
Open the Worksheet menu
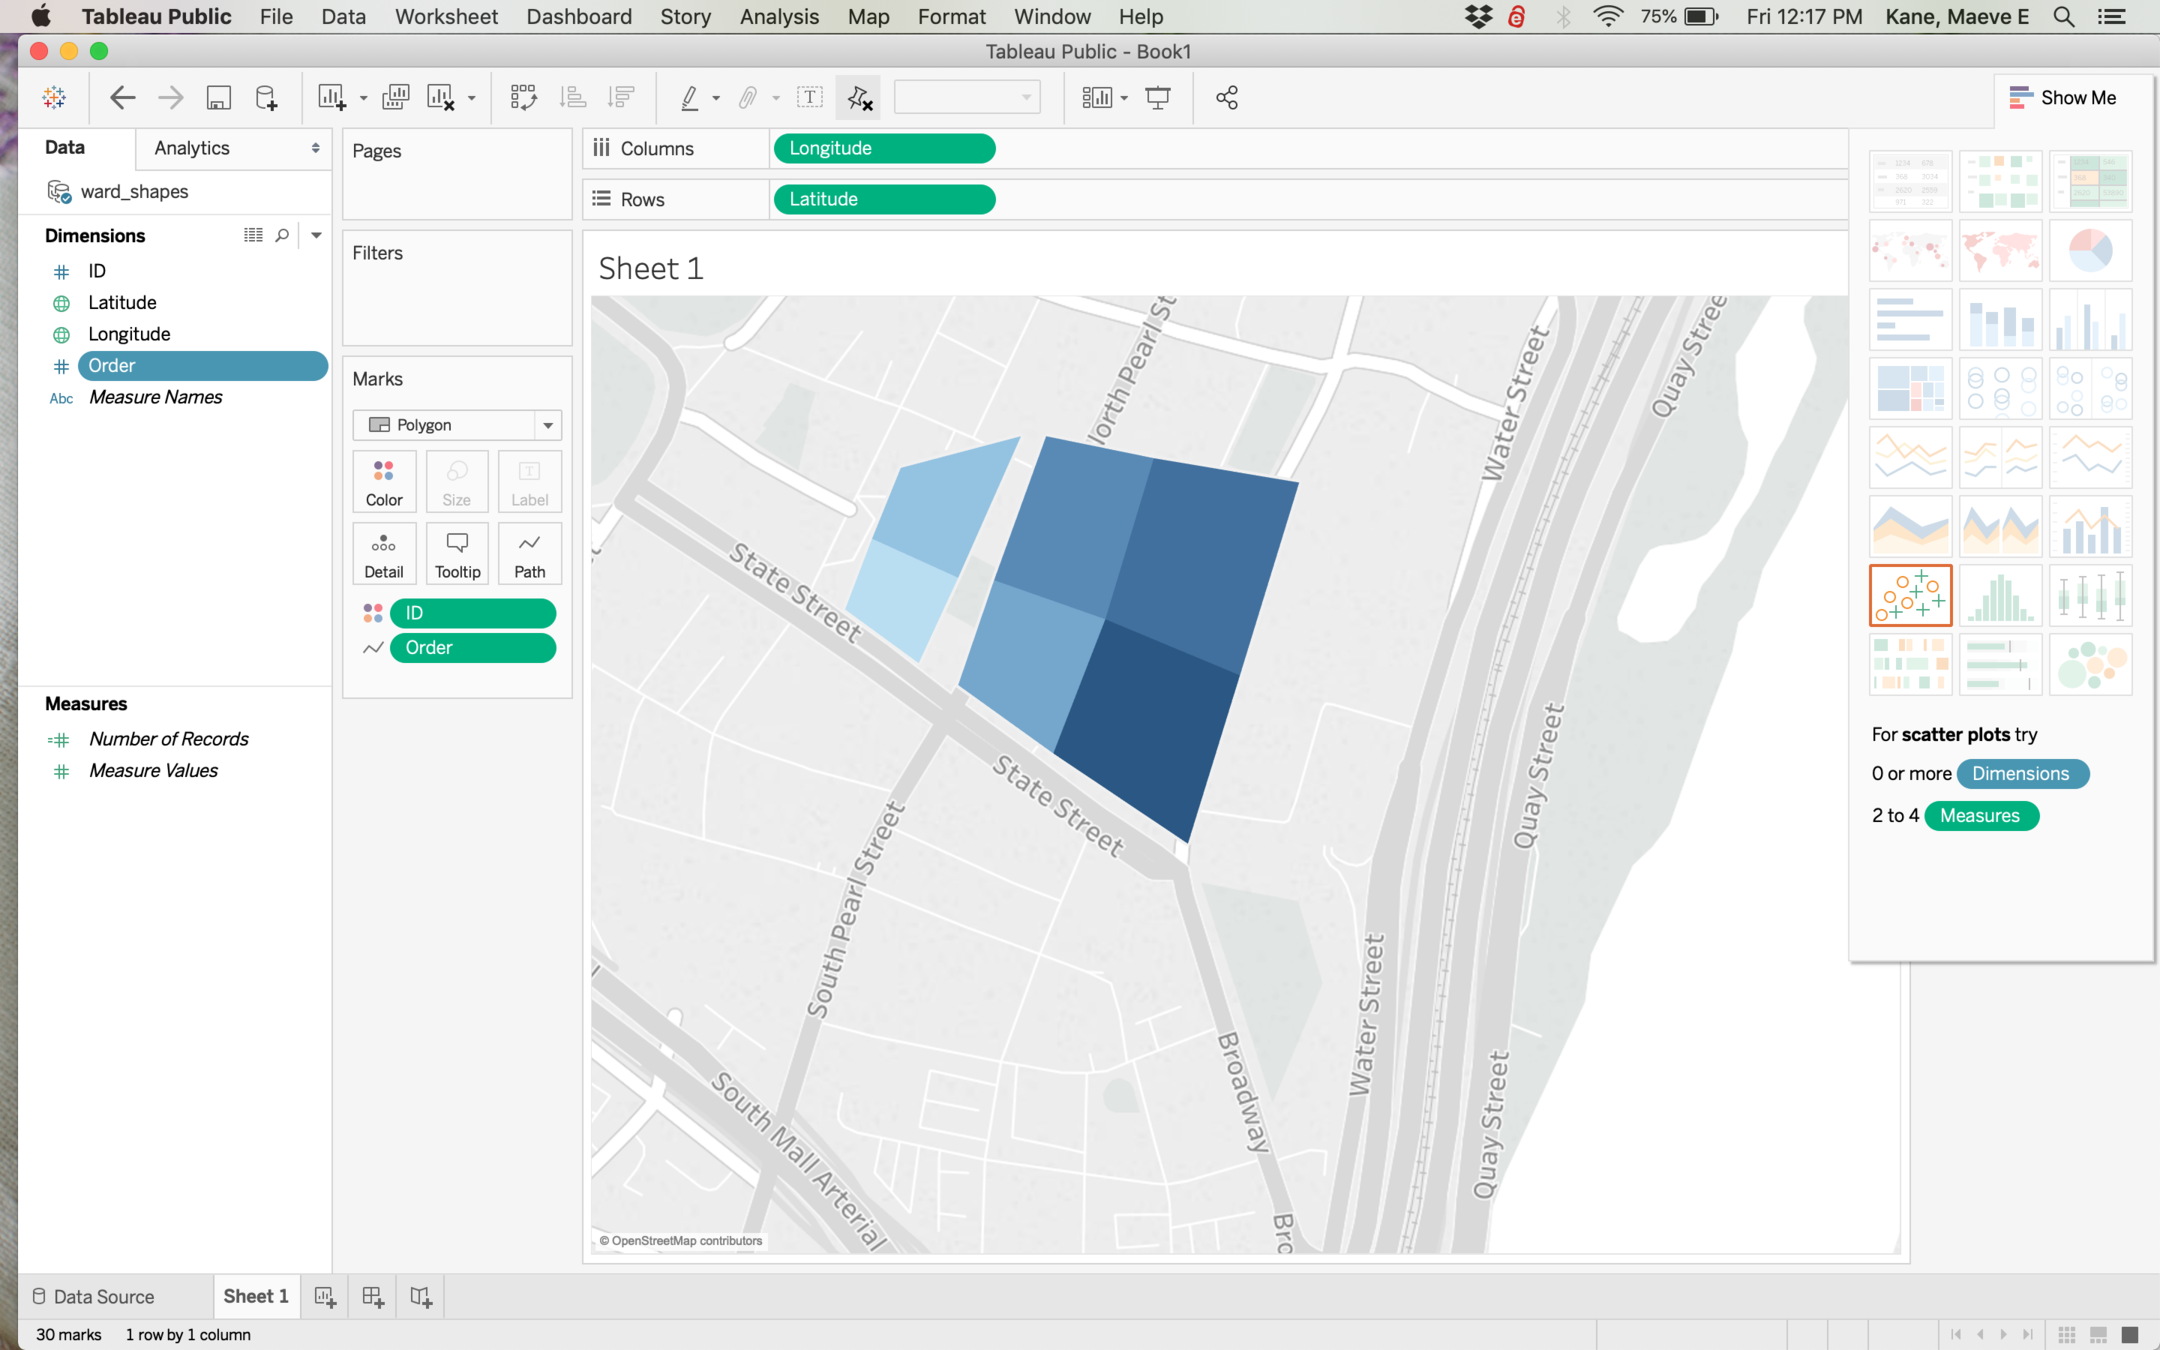point(446,17)
